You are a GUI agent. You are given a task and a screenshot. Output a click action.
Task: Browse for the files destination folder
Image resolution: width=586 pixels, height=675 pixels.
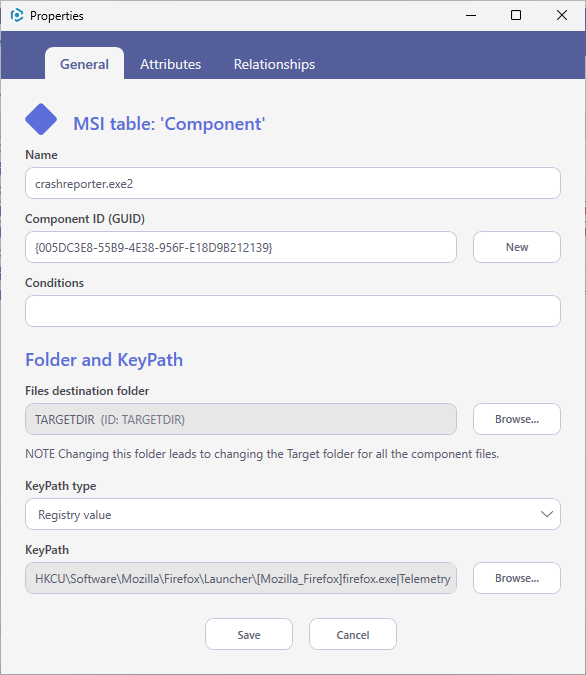tap(517, 419)
